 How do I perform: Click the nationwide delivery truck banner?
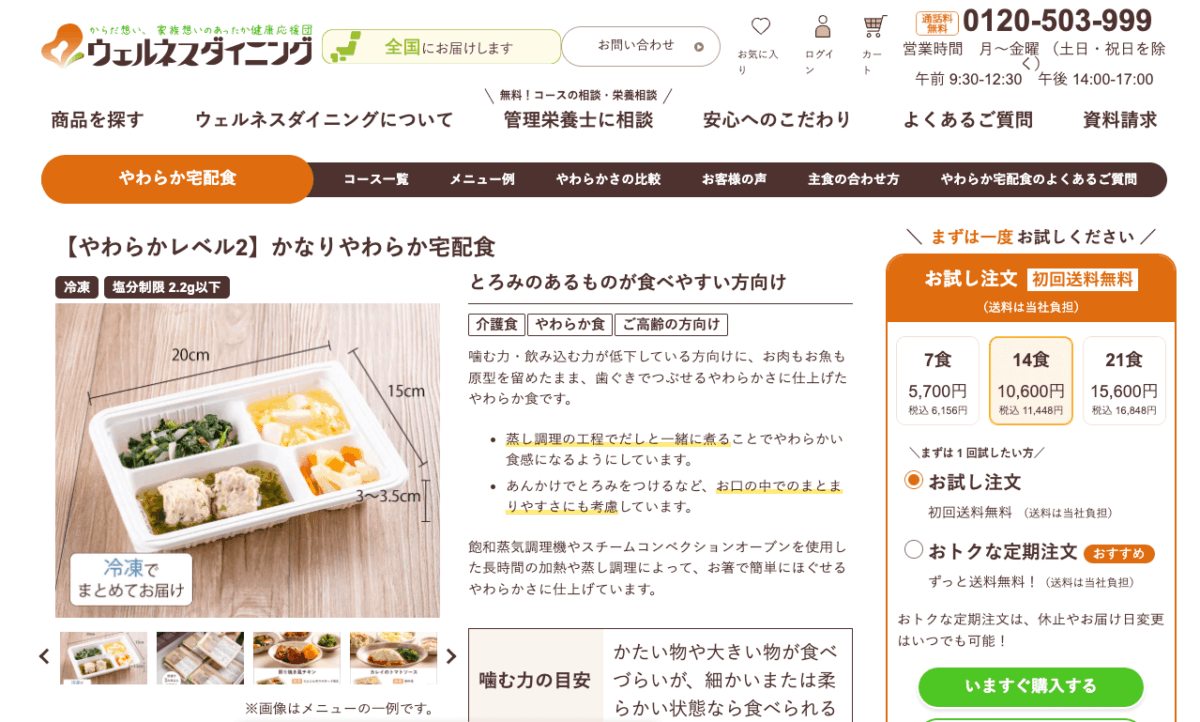[x=441, y=47]
